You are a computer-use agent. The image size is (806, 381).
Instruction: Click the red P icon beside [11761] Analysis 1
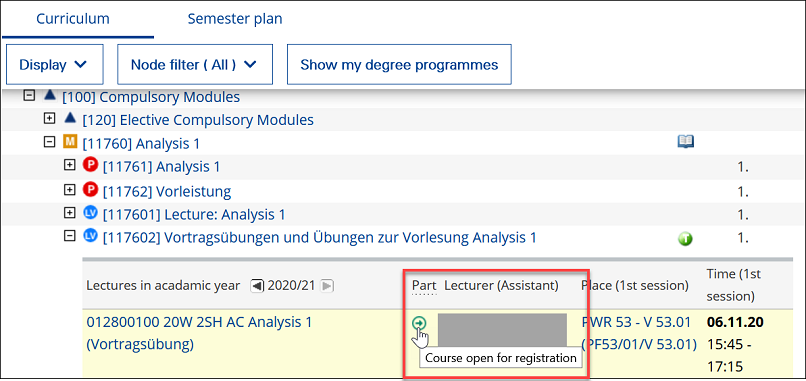(x=89, y=165)
